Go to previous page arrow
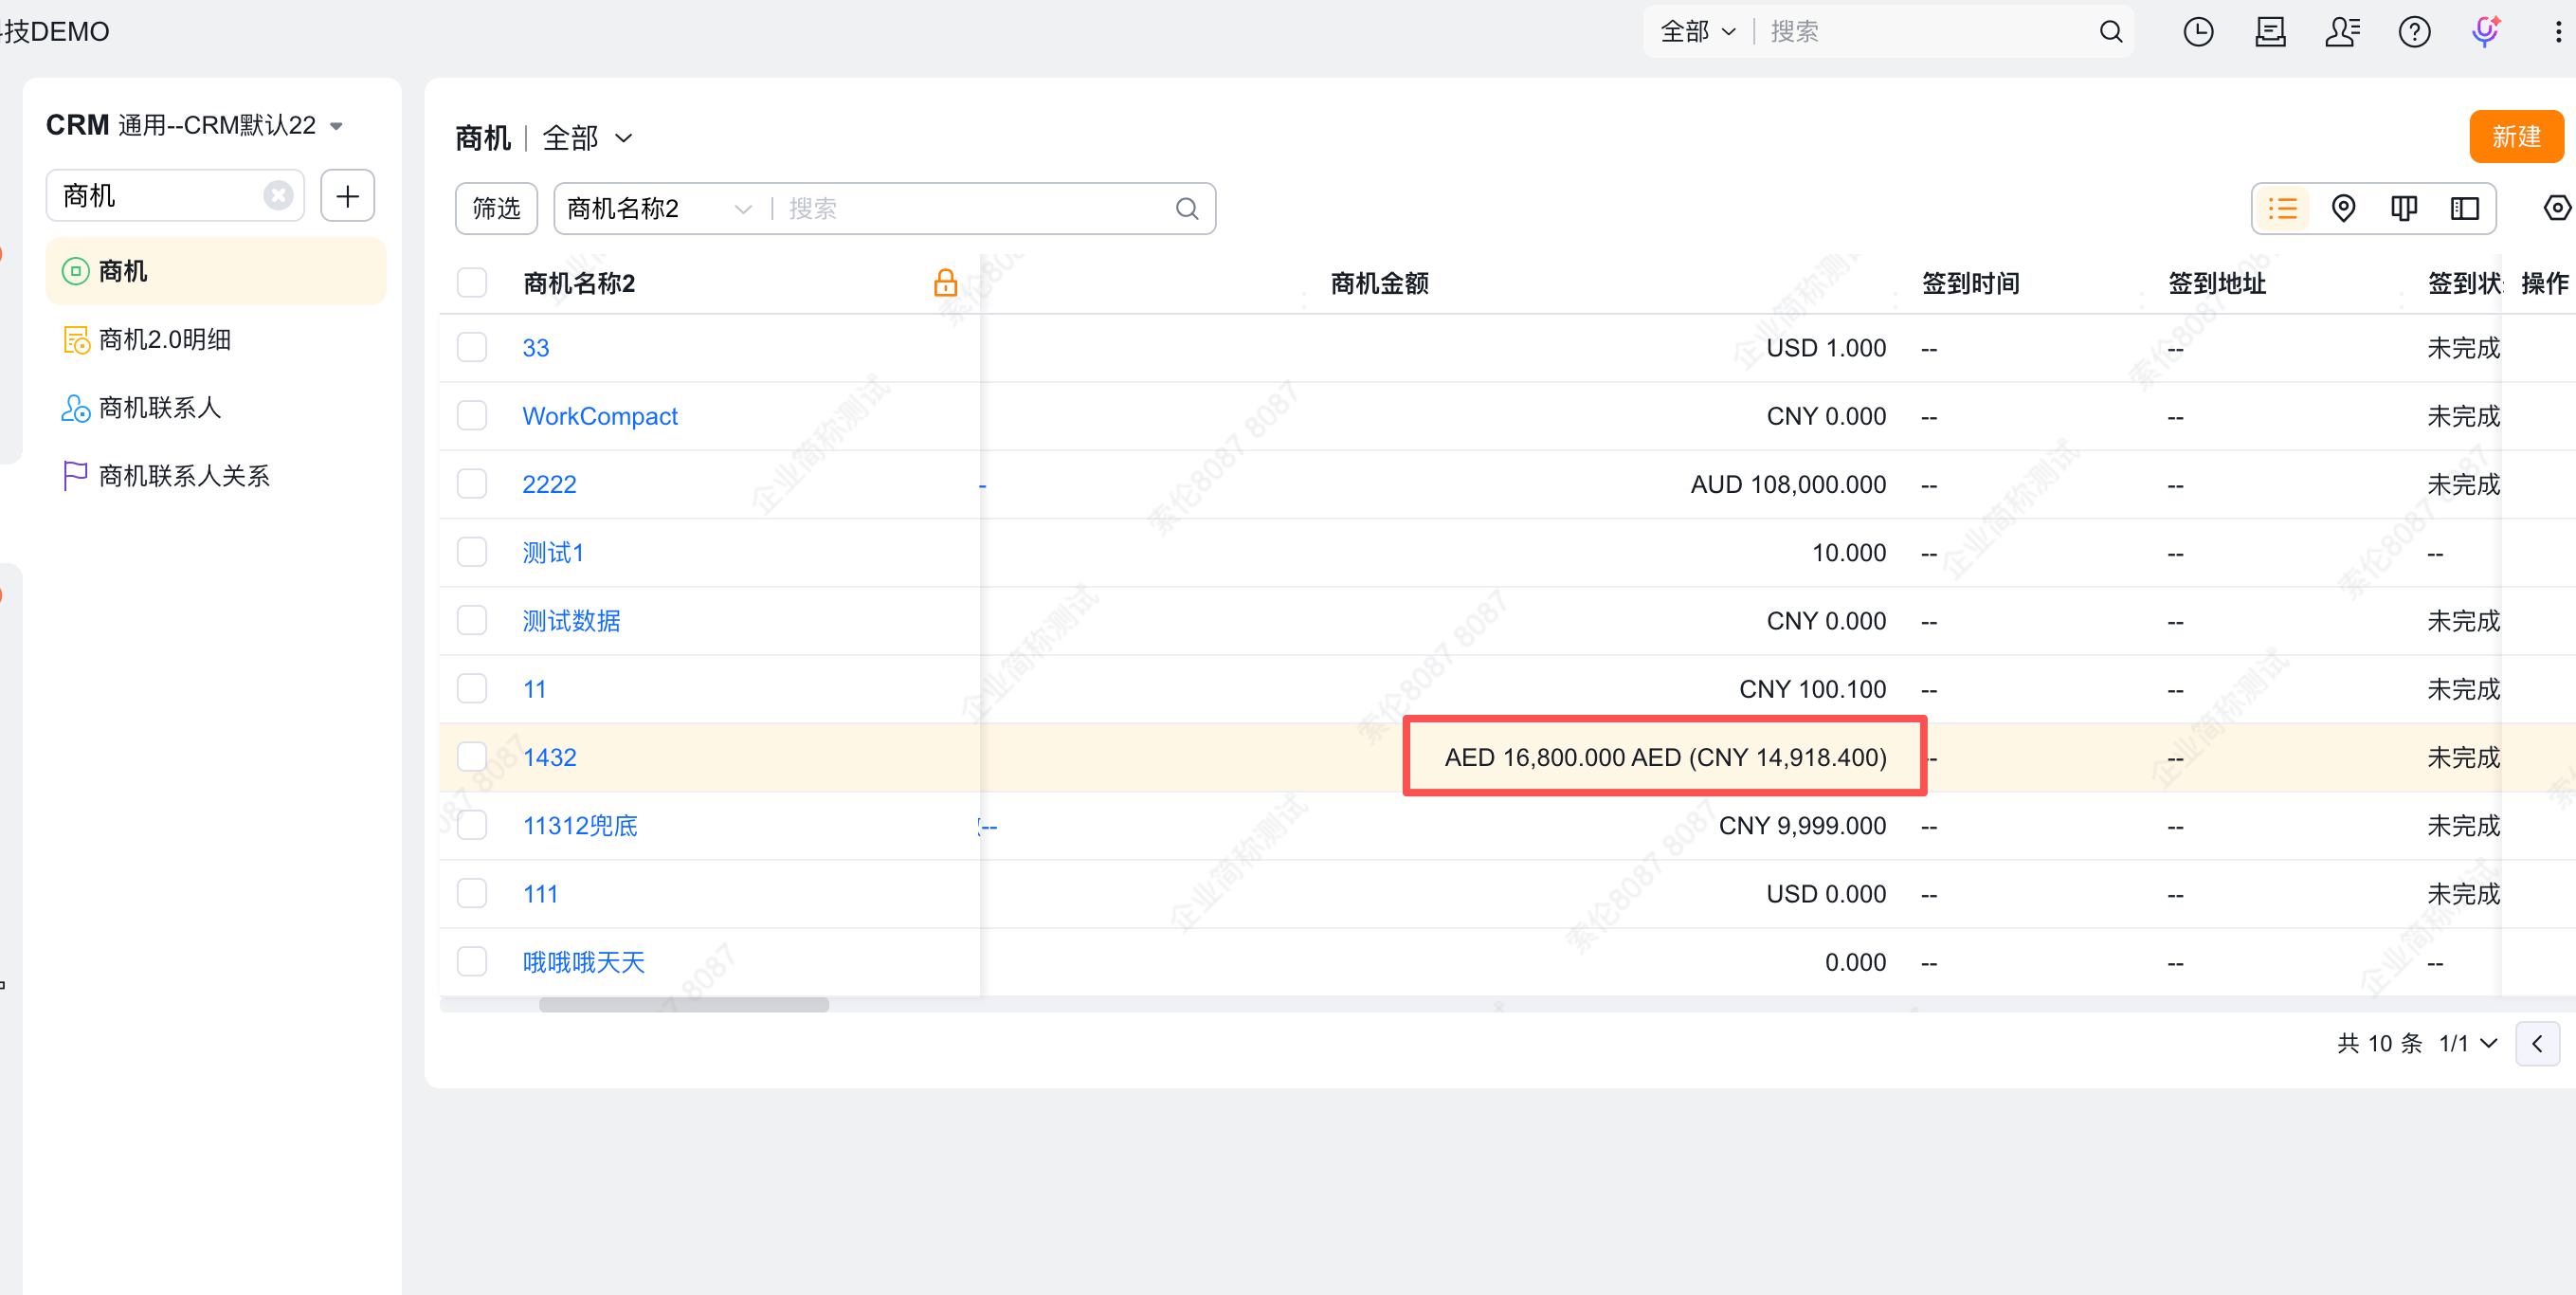The image size is (2576, 1295). (2537, 1043)
